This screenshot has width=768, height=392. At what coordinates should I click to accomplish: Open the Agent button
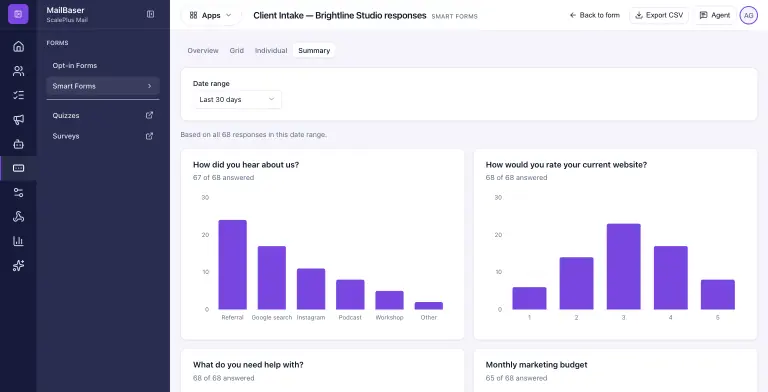[x=715, y=15]
